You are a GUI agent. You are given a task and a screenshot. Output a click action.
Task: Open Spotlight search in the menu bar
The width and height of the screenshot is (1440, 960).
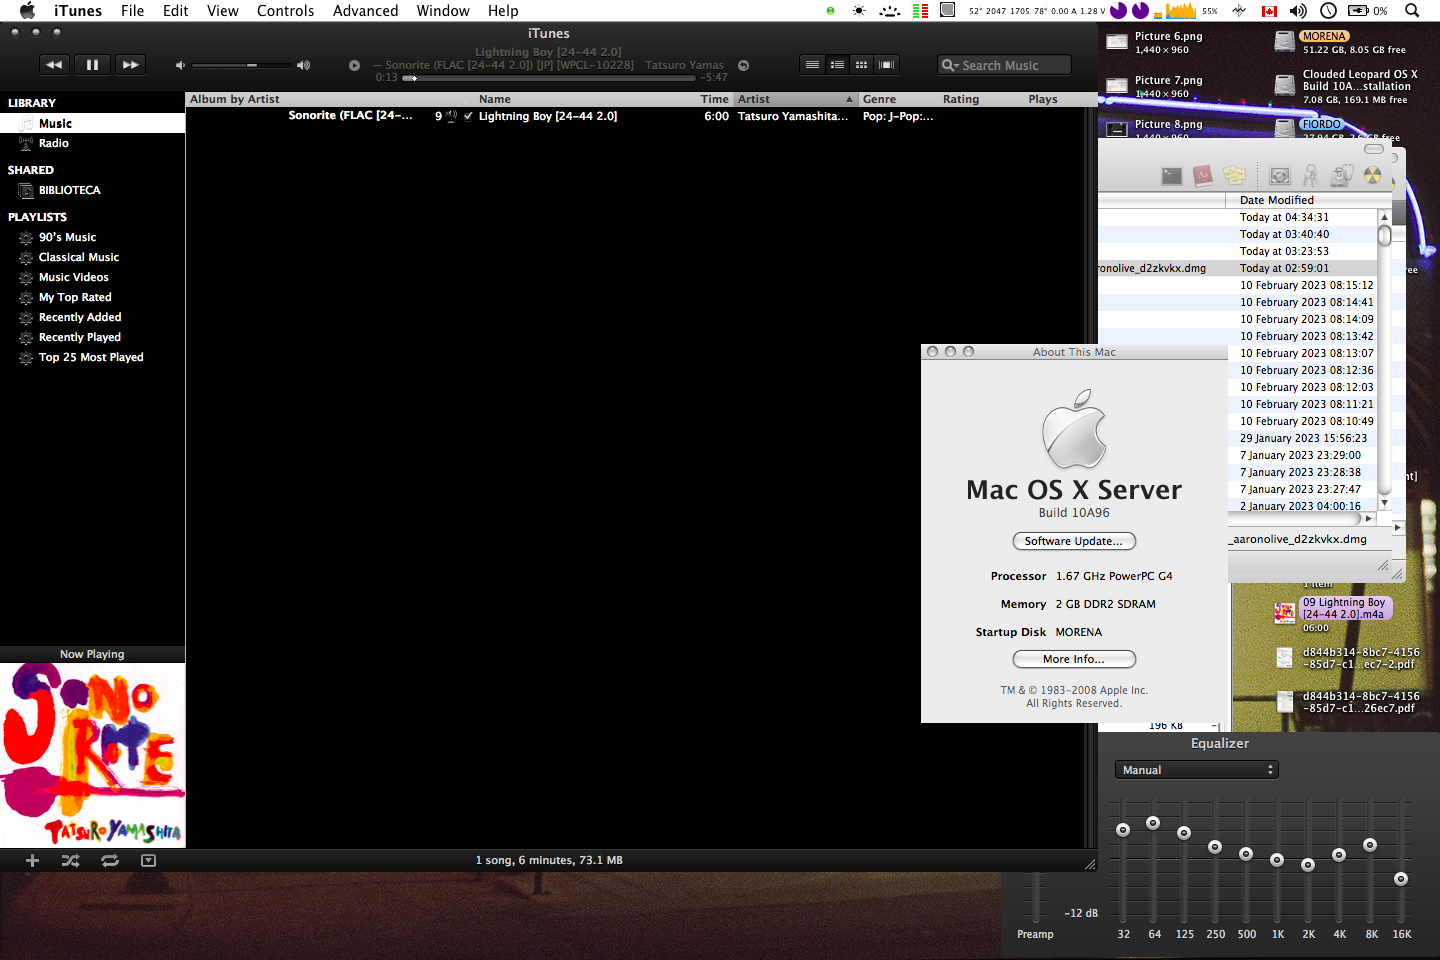(1412, 11)
